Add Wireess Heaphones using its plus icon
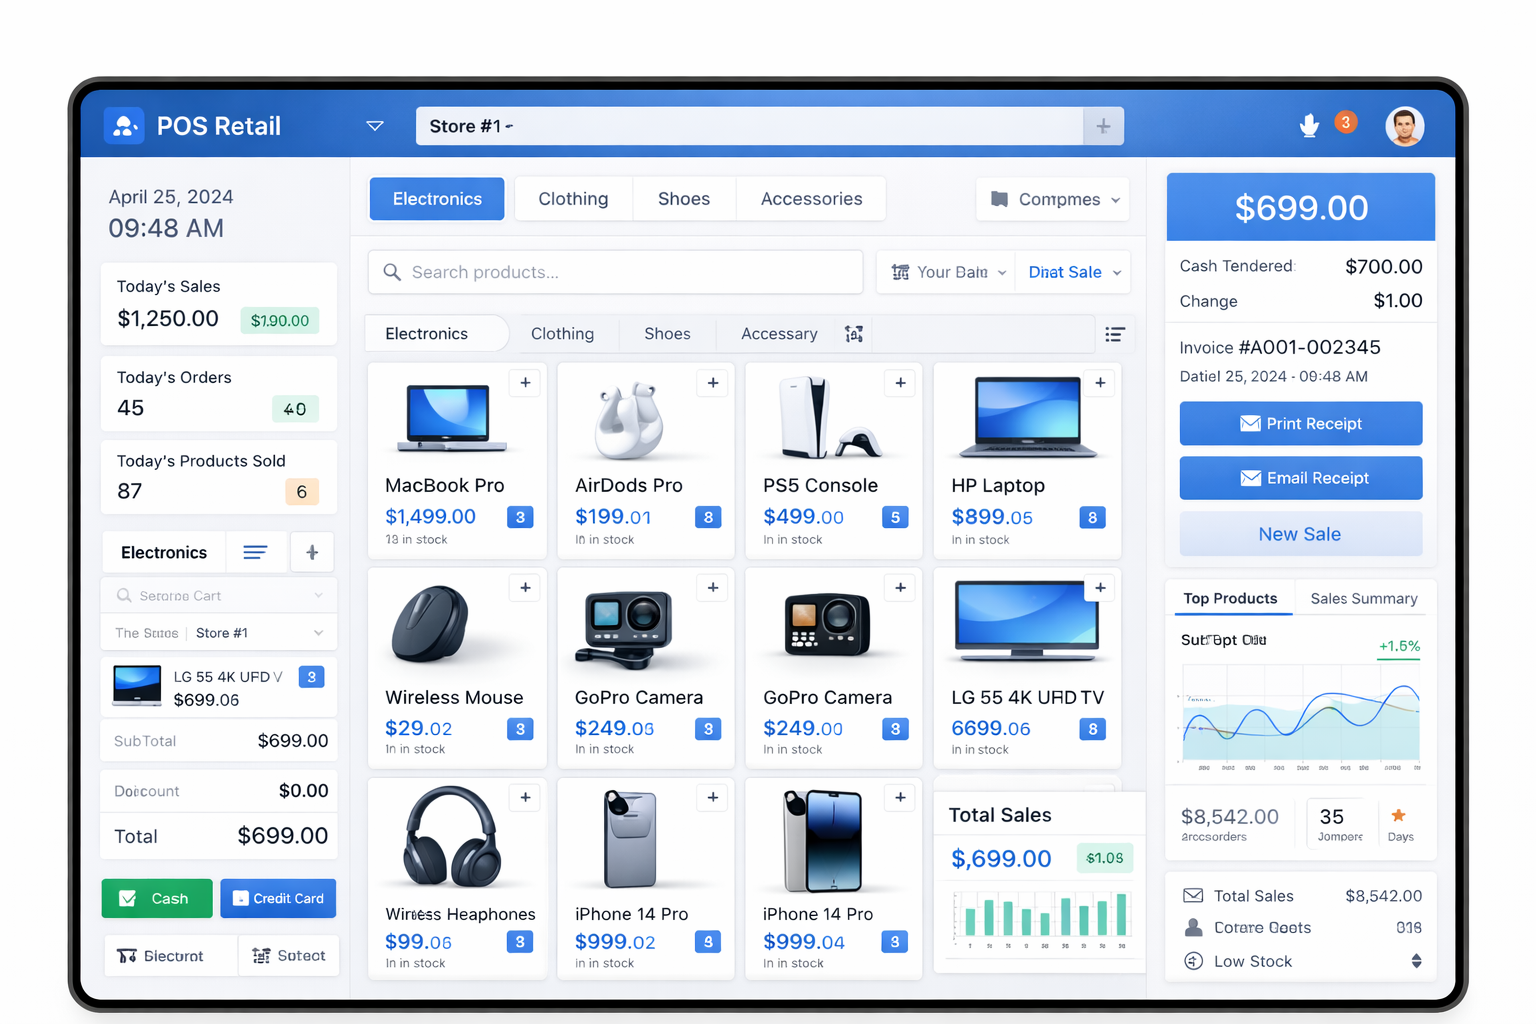This screenshot has width=1536, height=1024. click(525, 797)
